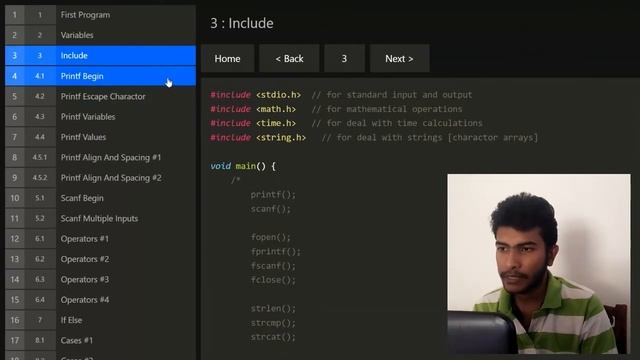This screenshot has width=640, height=360.
Task: Click the Home button
Action: point(227,59)
